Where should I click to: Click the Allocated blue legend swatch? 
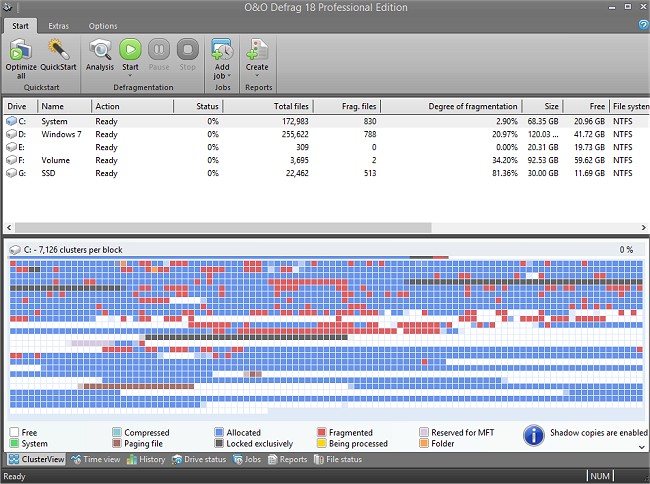219,432
